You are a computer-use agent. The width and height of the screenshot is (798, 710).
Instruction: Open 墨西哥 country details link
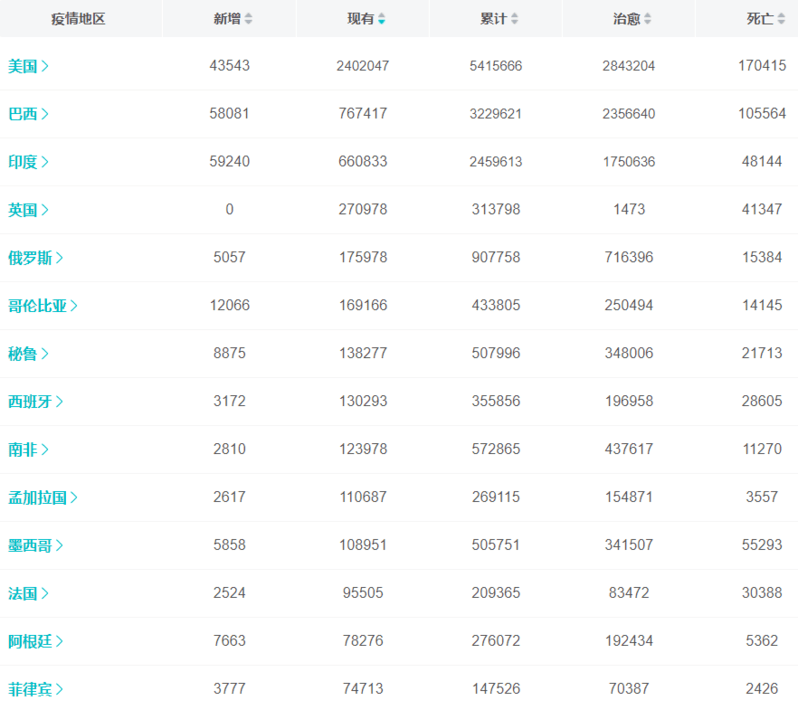click(35, 546)
